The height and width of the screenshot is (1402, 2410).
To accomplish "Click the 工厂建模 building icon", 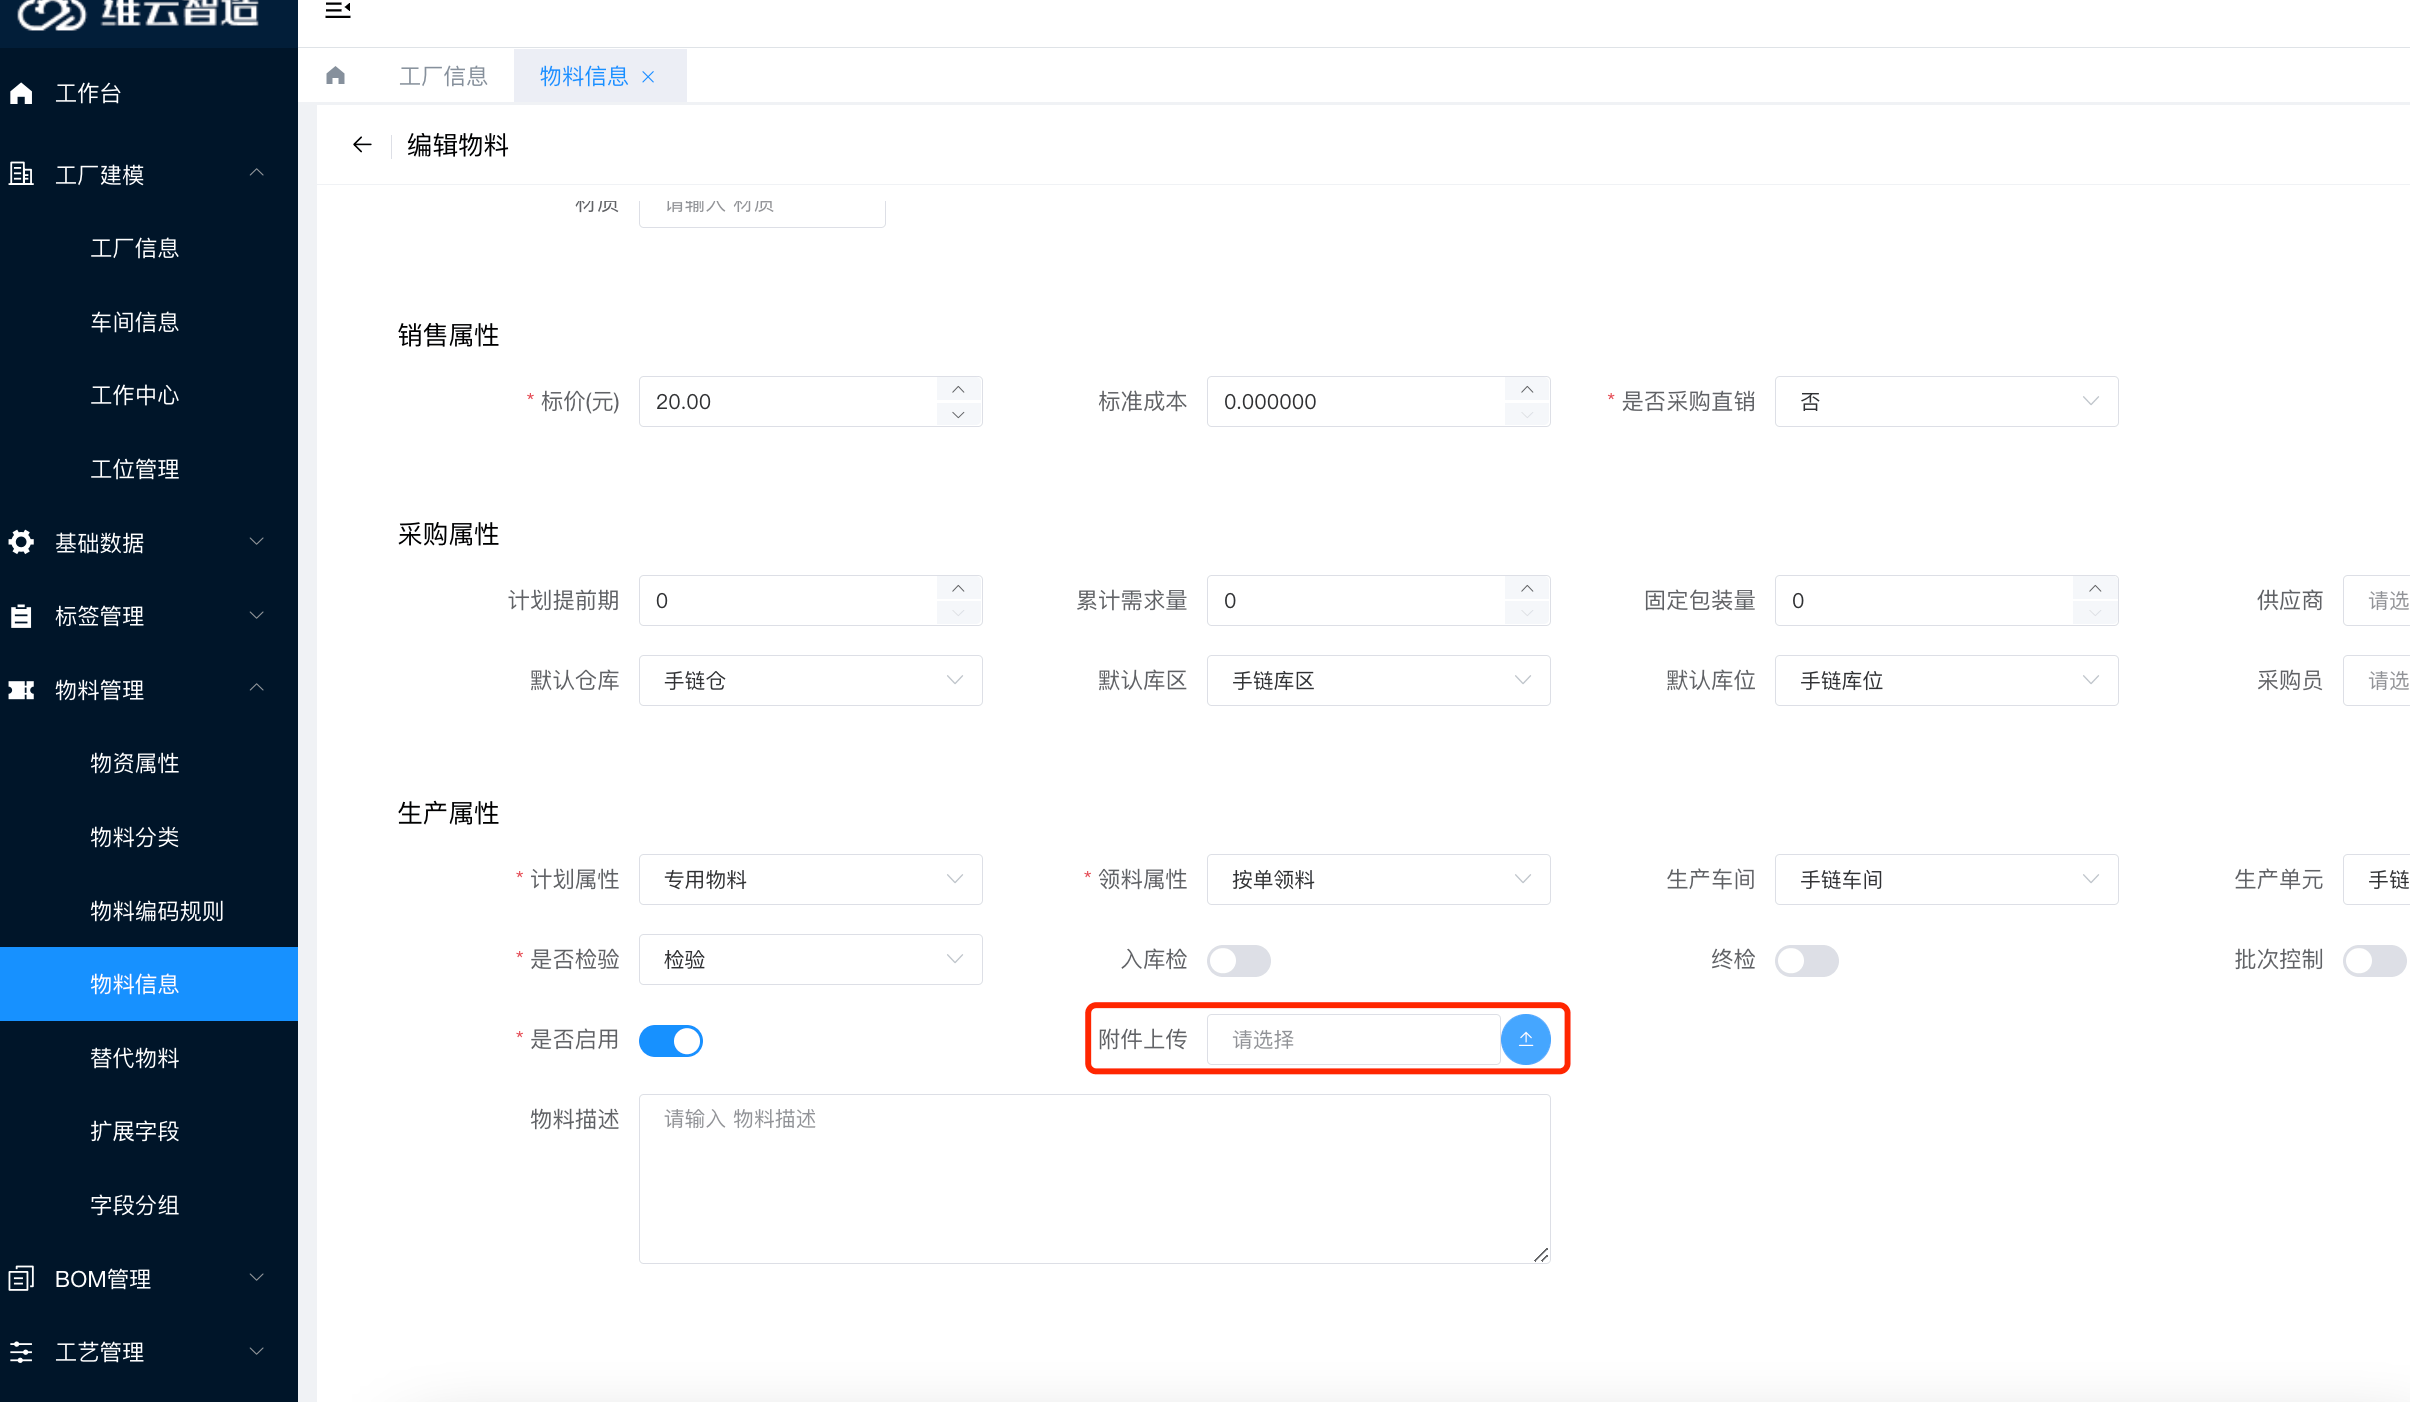I will [21, 174].
